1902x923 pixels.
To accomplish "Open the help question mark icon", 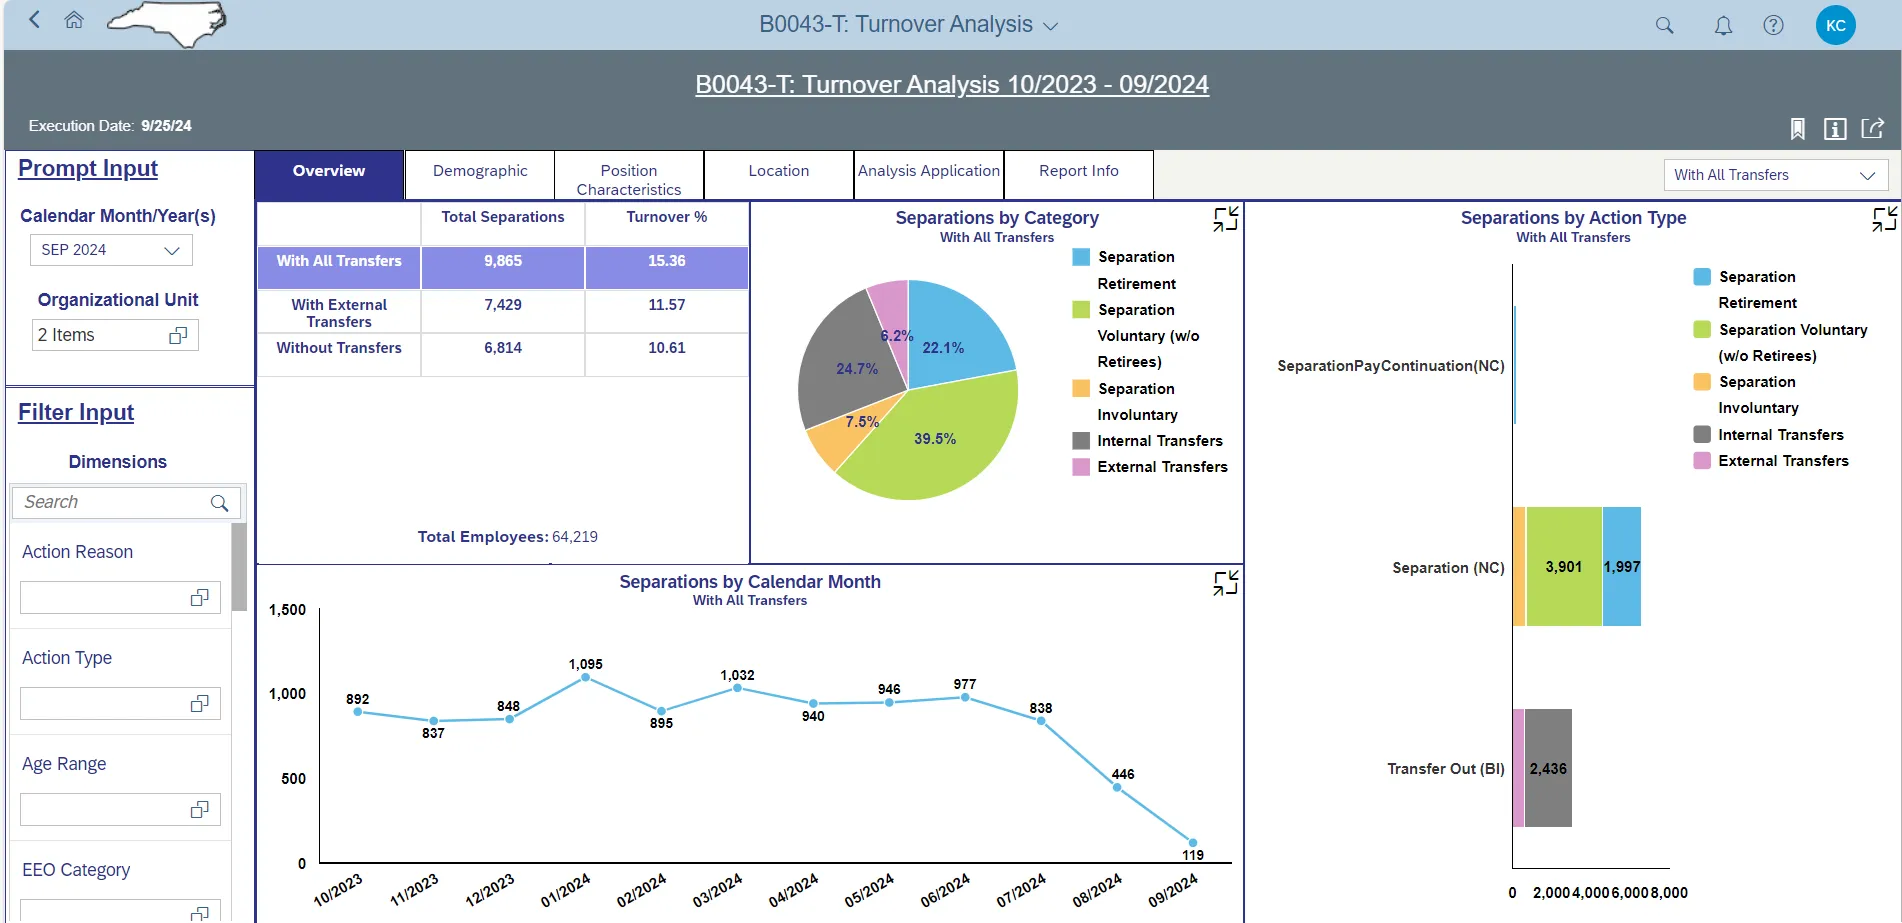I will point(1773,26).
